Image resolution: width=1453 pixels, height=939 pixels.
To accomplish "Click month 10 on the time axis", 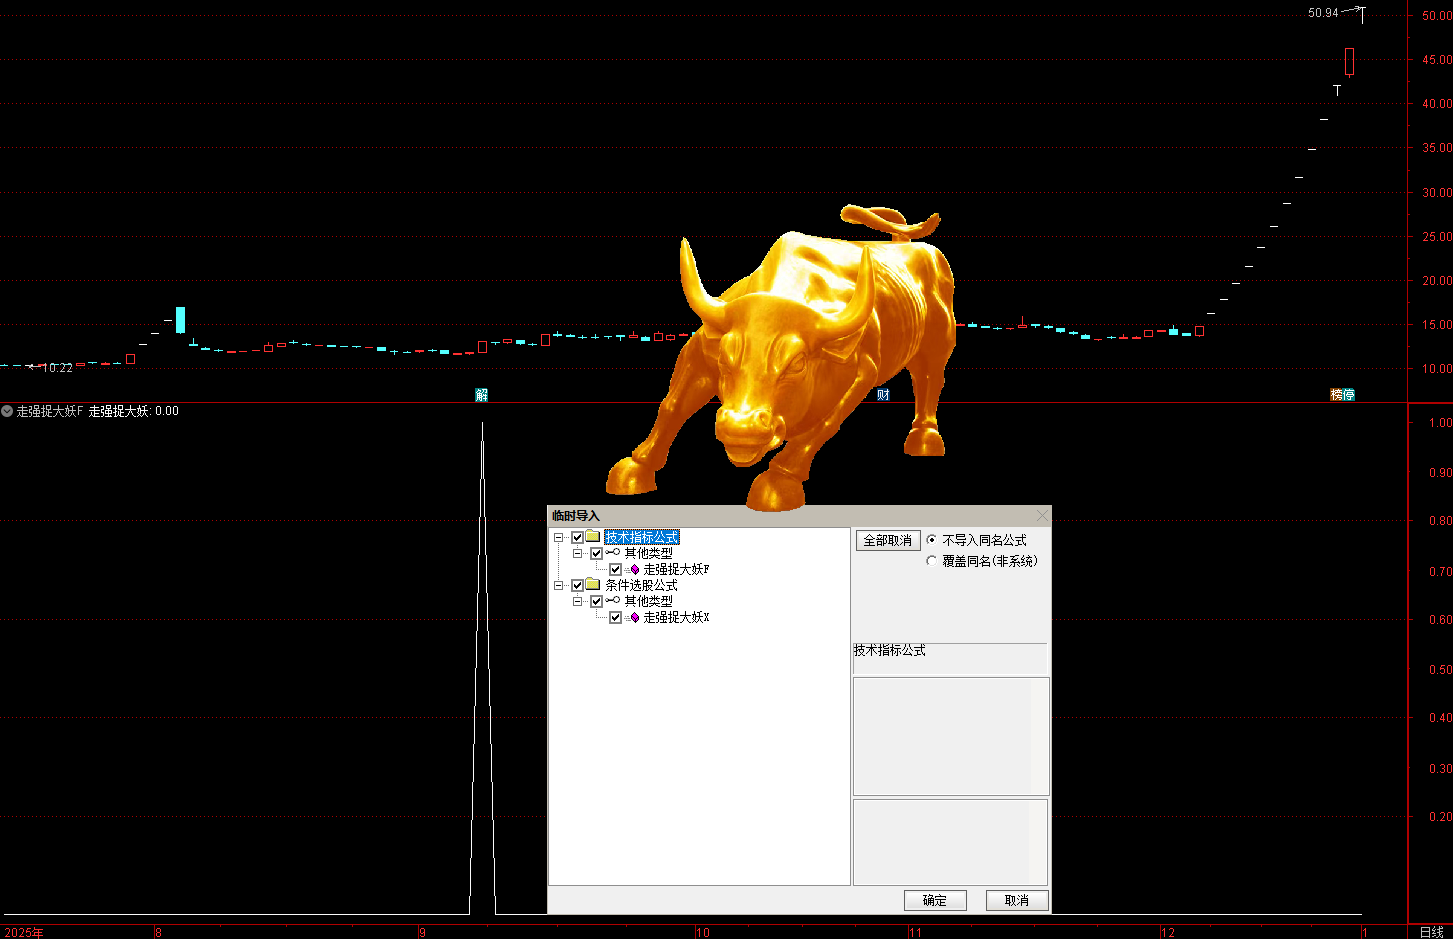I will coord(703,932).
